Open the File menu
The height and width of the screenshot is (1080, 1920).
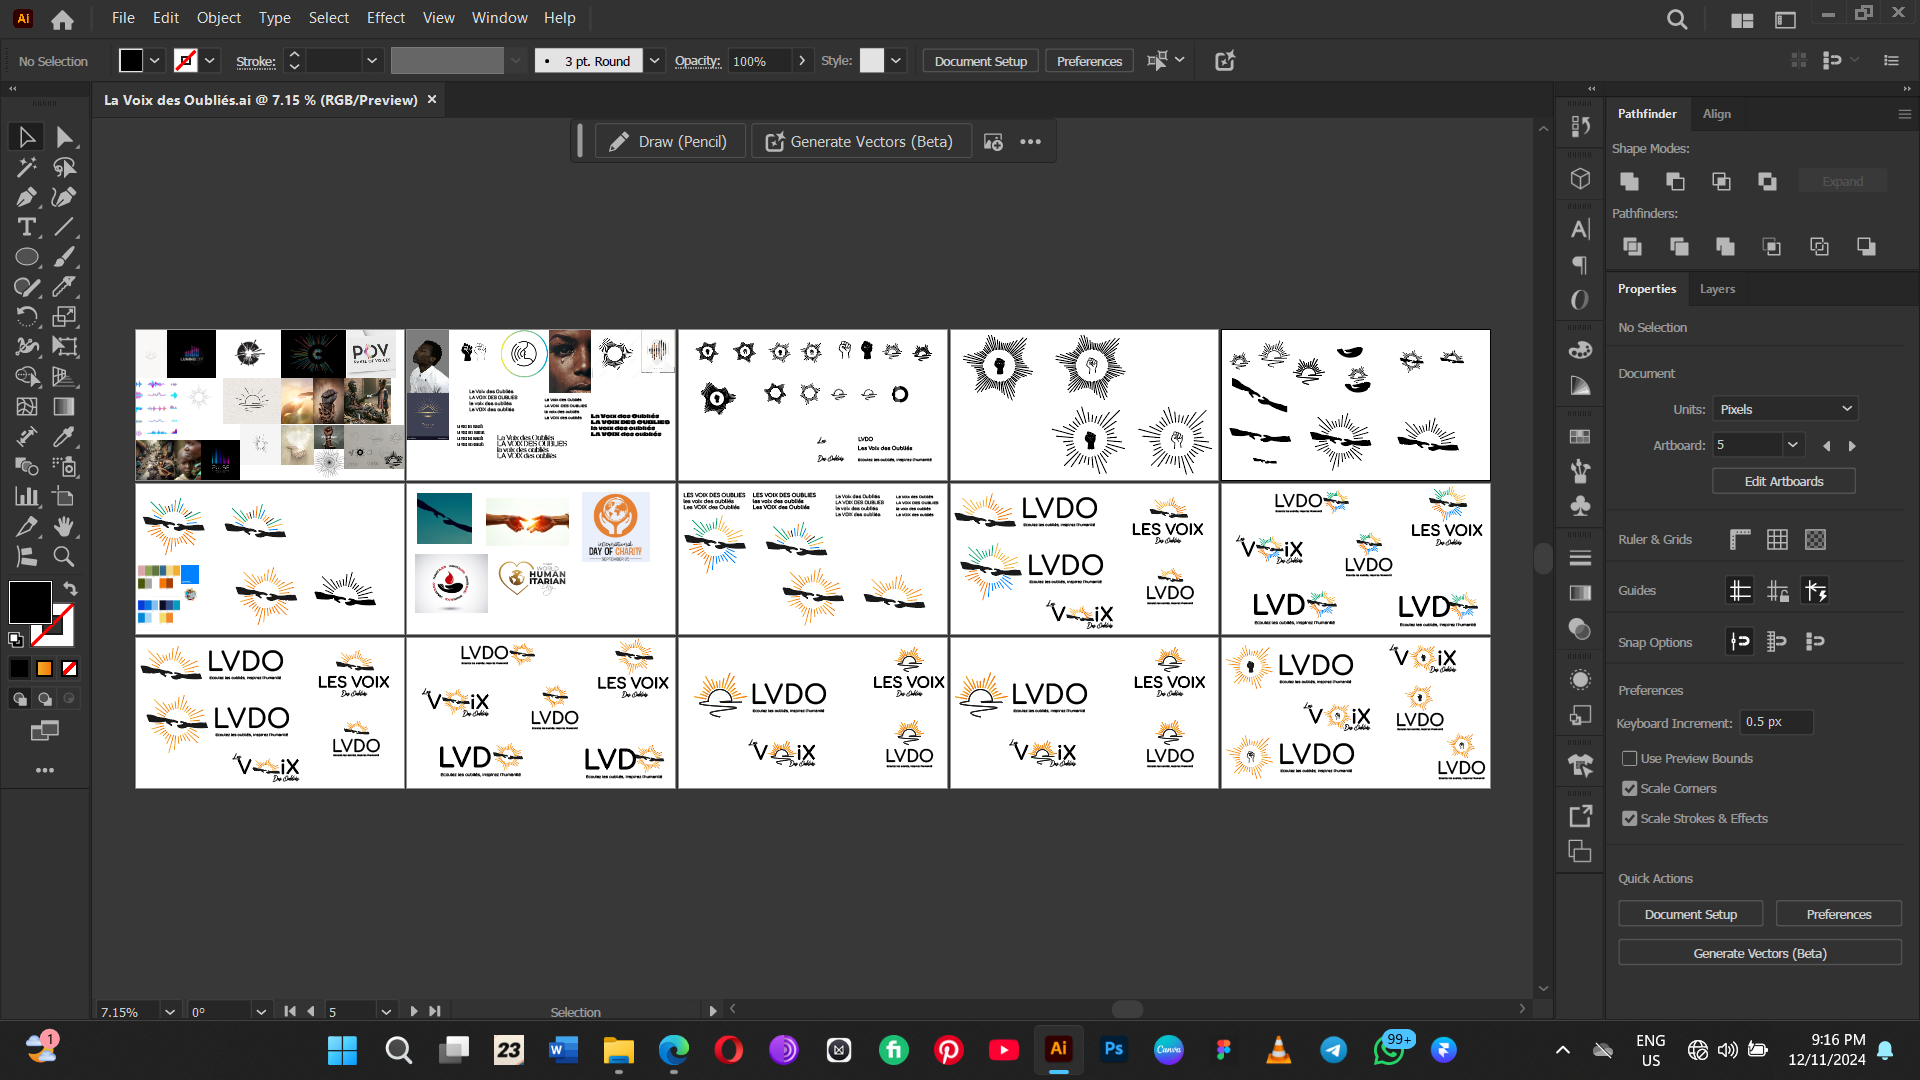pyautogui.click(x=123, y=18)
